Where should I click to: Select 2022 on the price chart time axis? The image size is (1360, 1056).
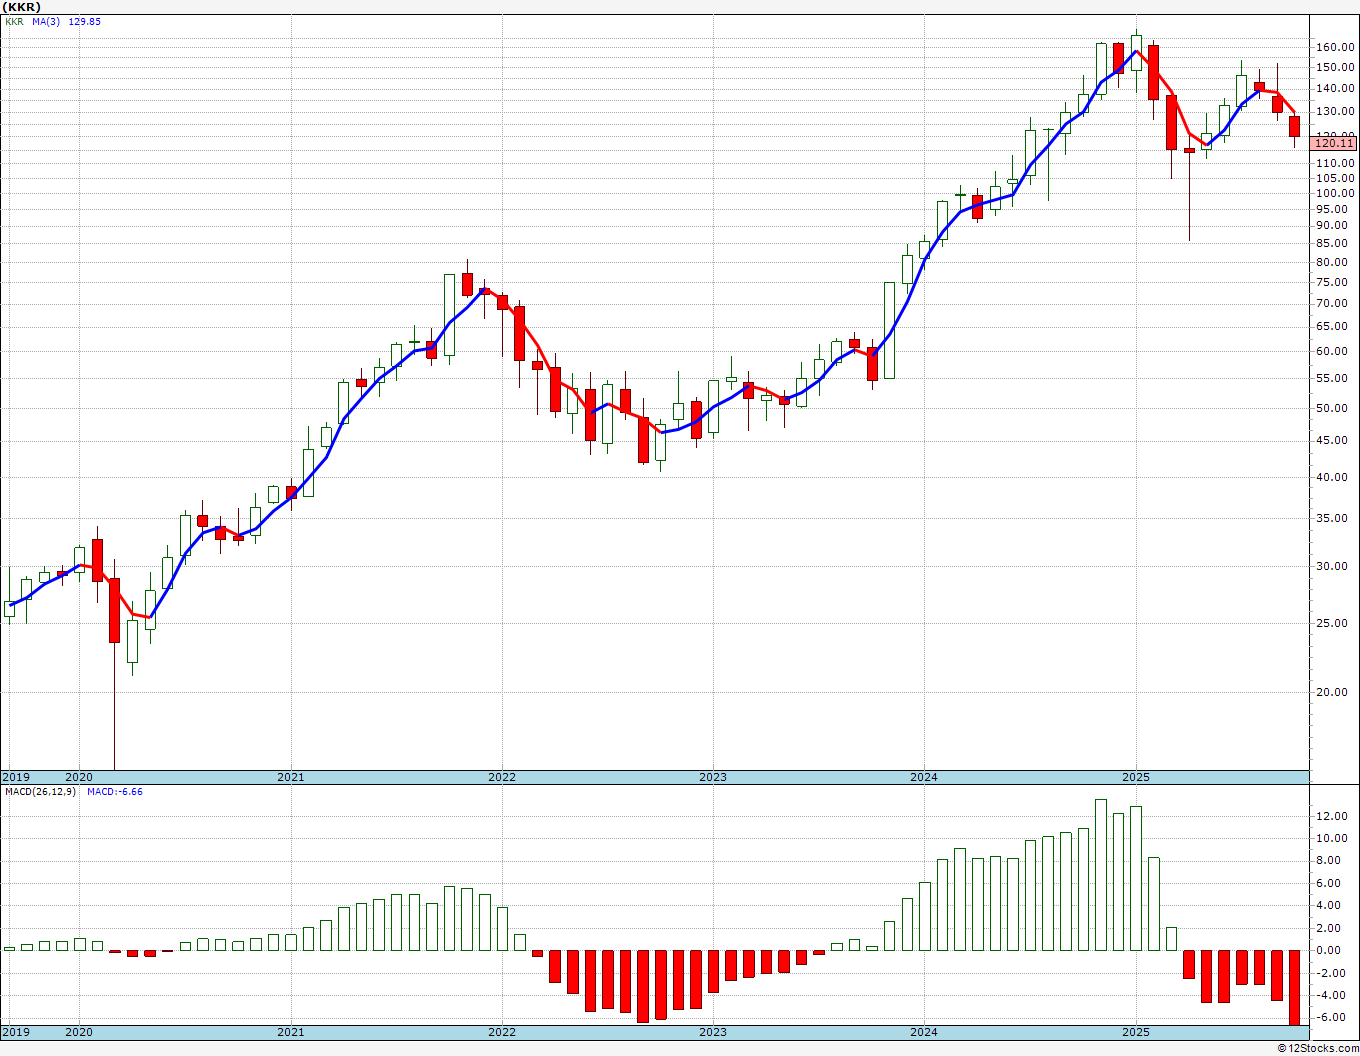click(502, 777)
